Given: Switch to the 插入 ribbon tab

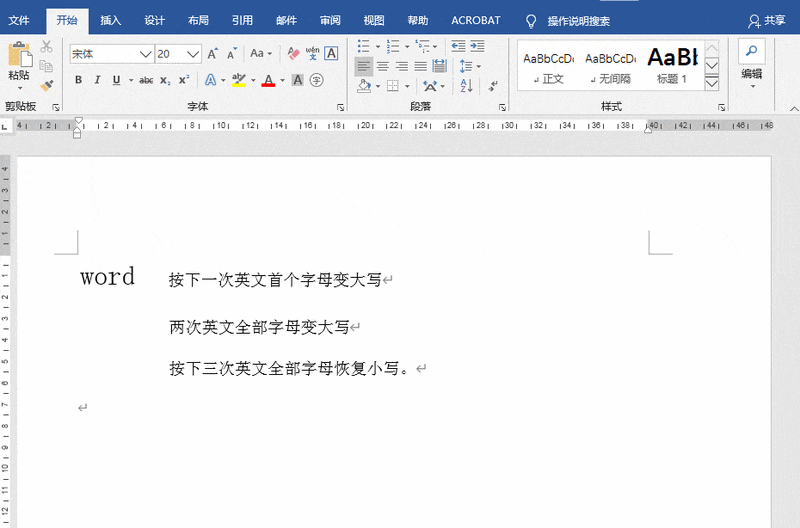Looking at the screenshot, I should (x=111, y=20).
